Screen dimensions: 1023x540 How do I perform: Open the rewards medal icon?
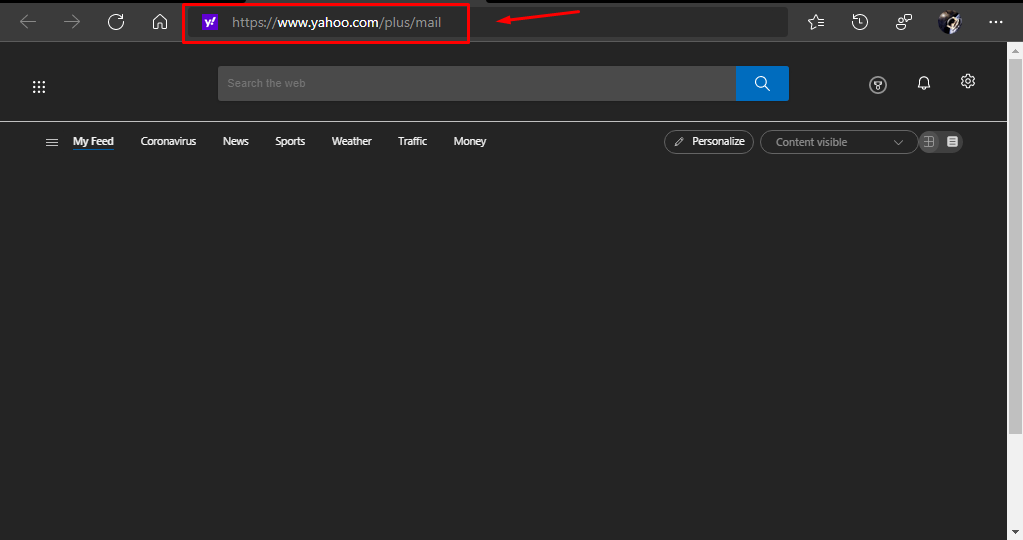click(x=878, y=85)
